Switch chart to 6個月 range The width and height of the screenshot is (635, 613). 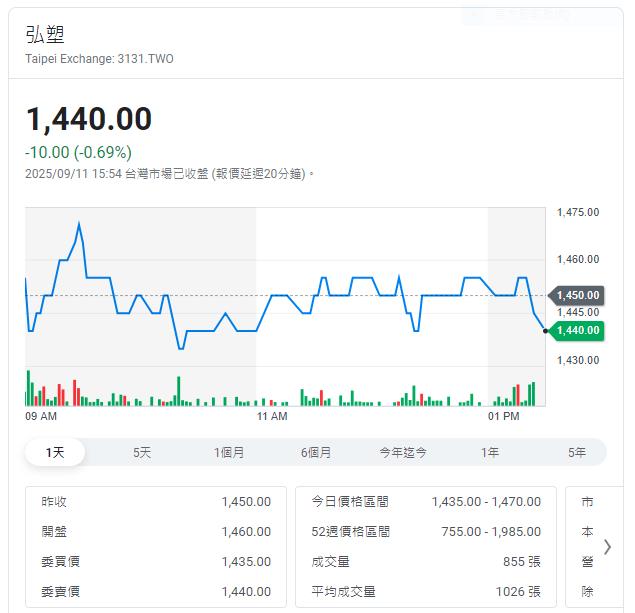[316, 452]
